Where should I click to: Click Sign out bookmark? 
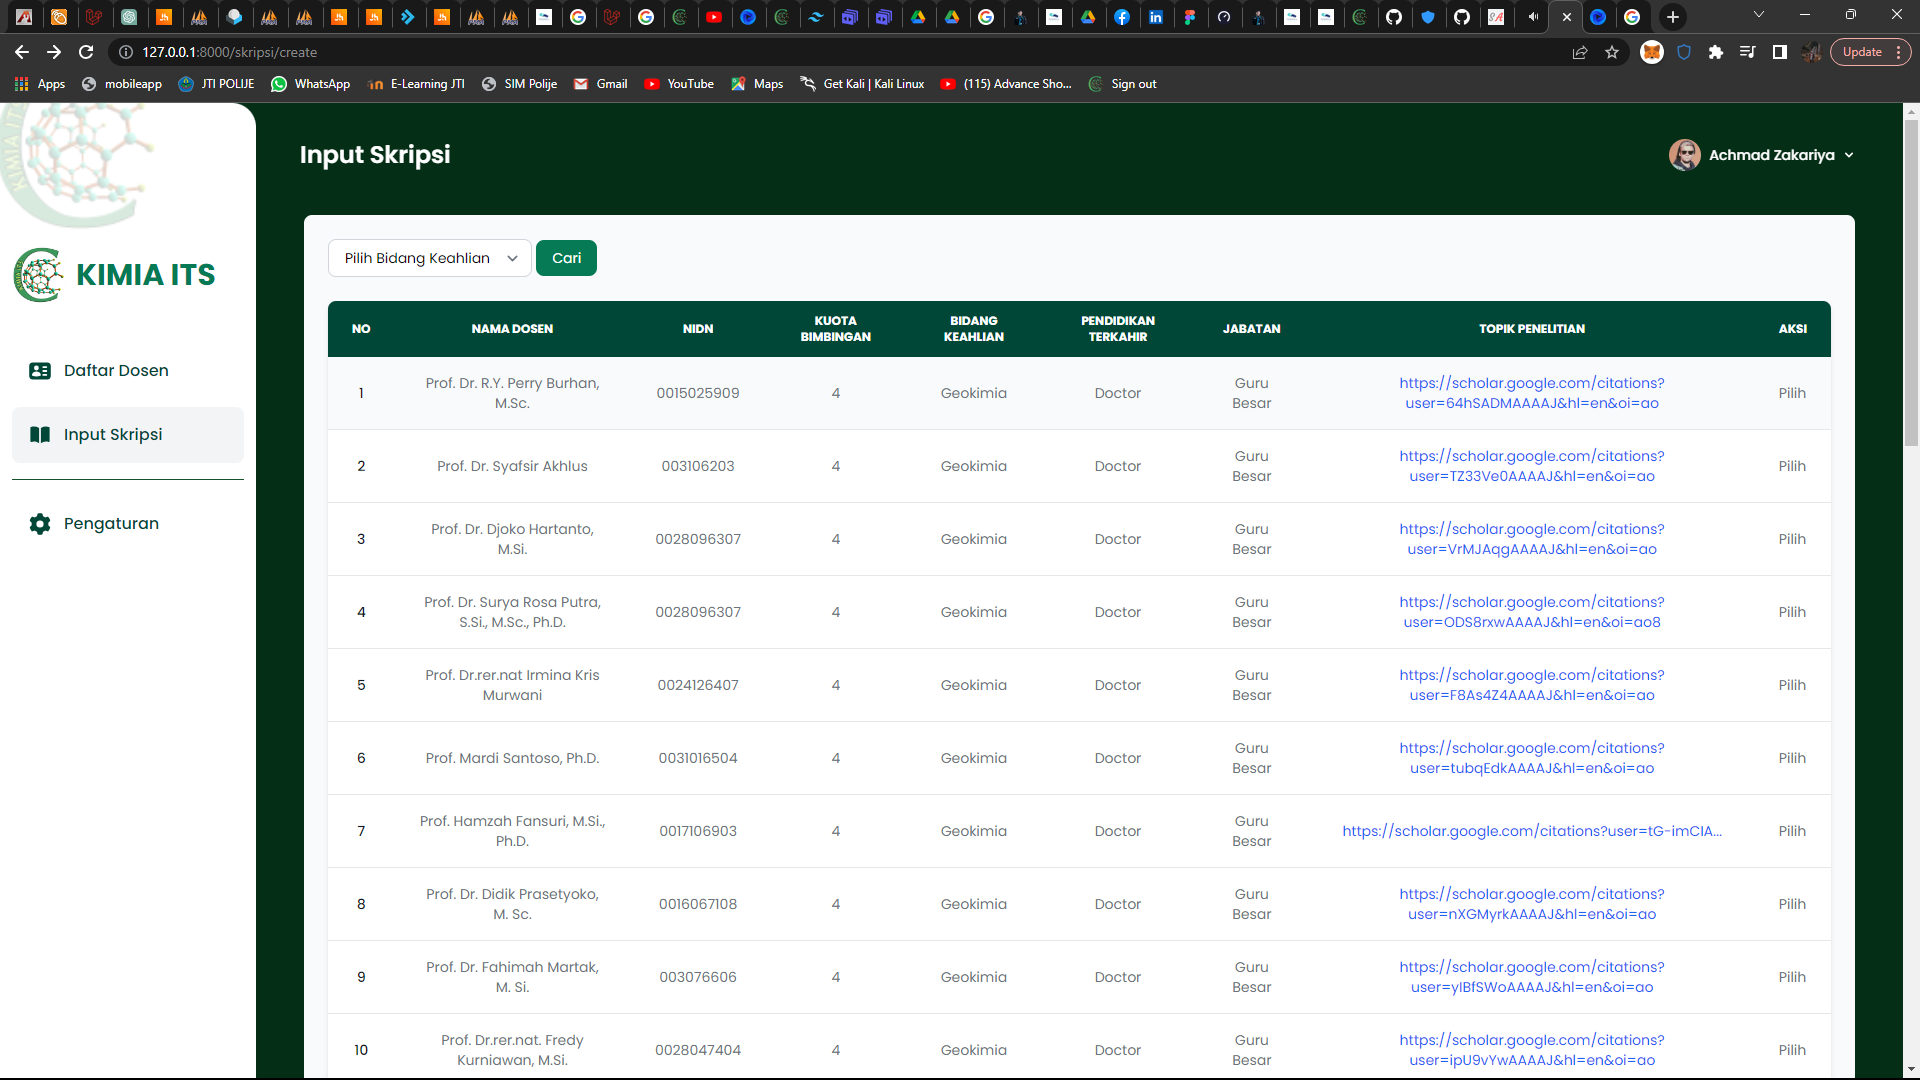click(x=1122, y=84)
